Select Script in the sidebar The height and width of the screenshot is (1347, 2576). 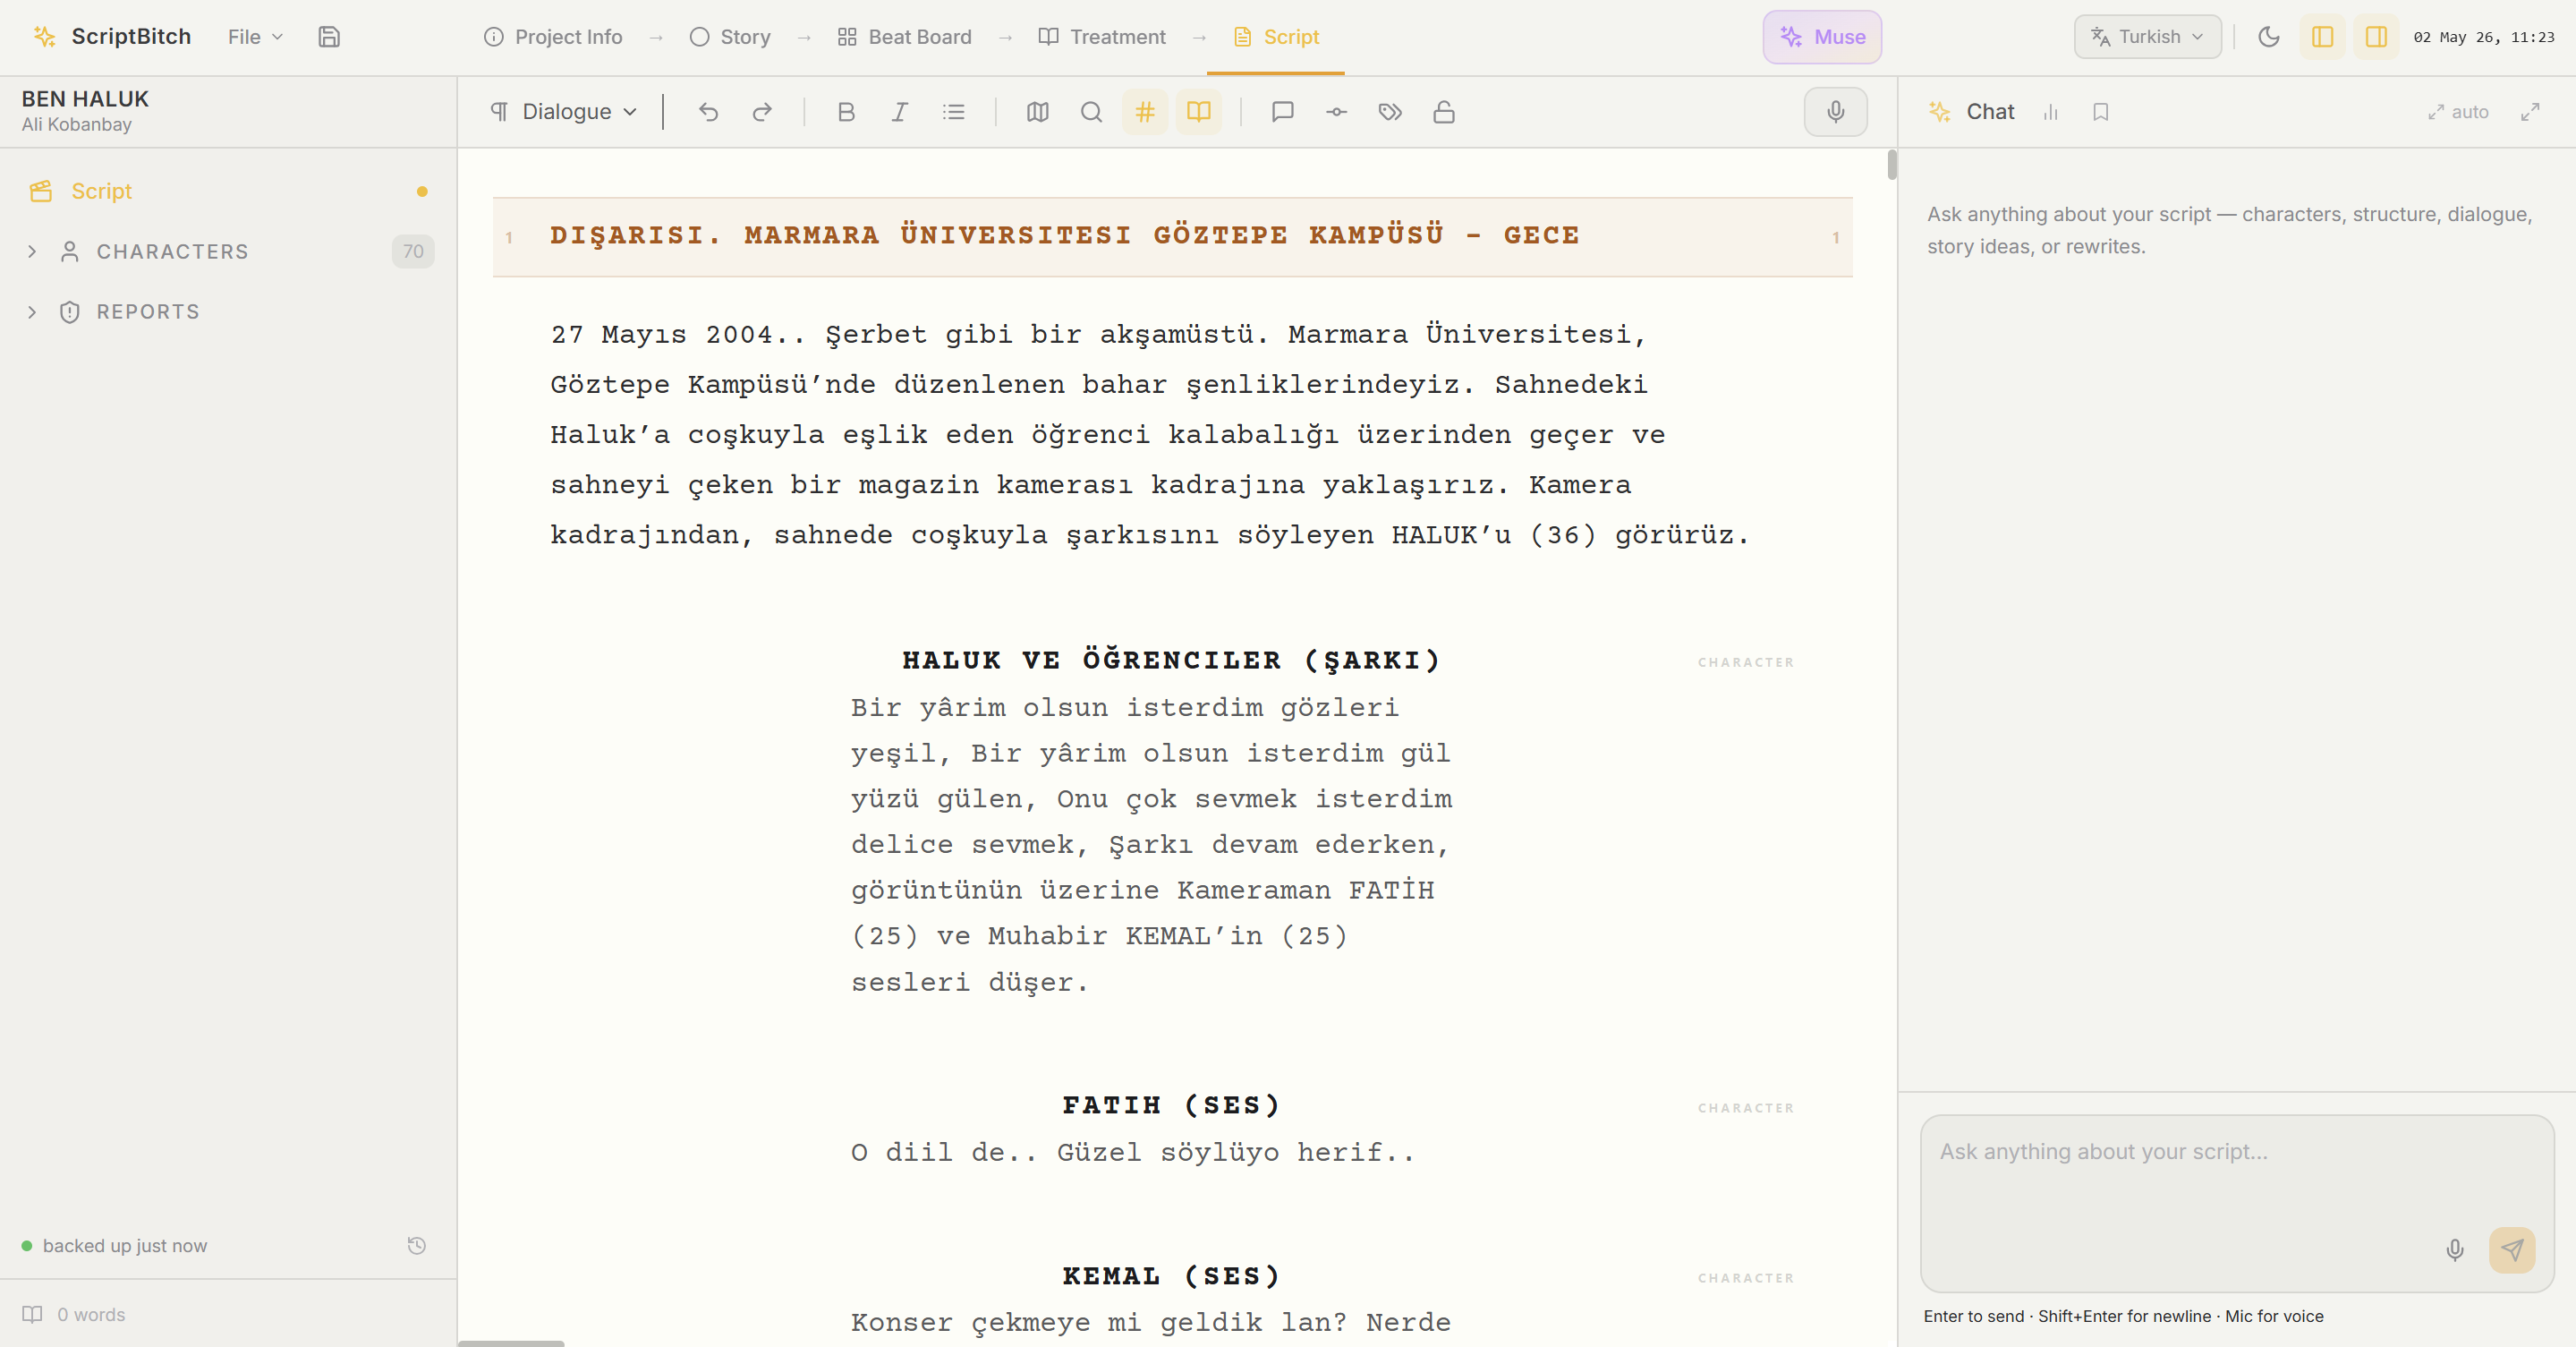(x=228, y=191)
